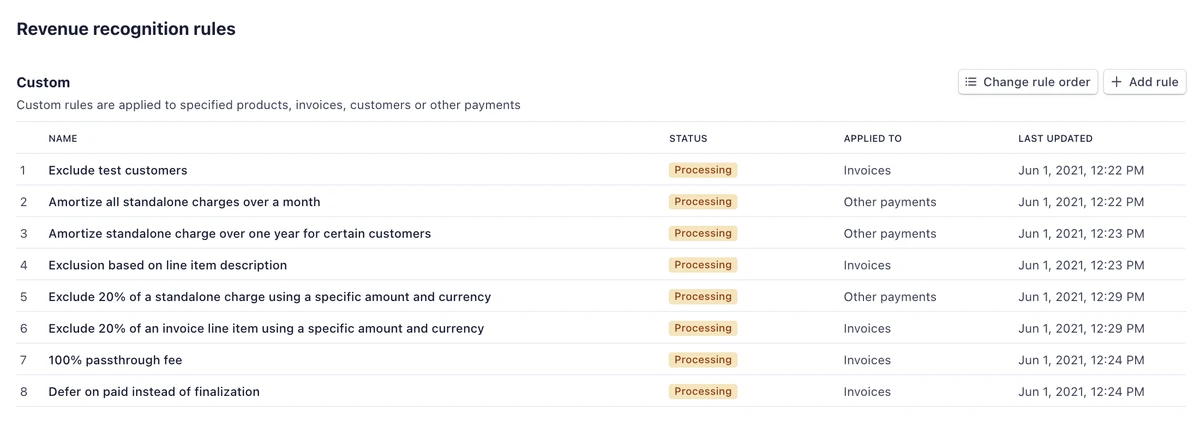Open Exclude 20% of a standalone charge rule
This screenshot has height=421, width=1200.
click(269, 297)
